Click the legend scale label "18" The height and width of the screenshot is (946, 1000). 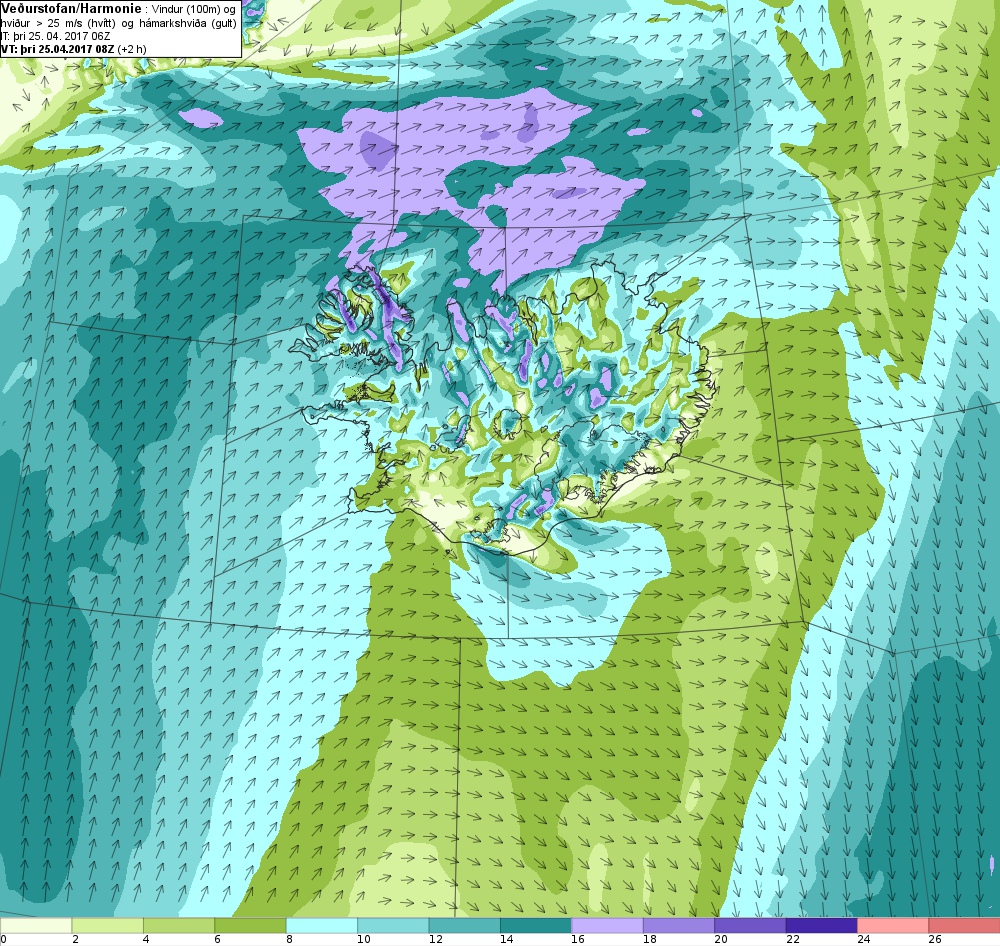click(x=649, y=939)
